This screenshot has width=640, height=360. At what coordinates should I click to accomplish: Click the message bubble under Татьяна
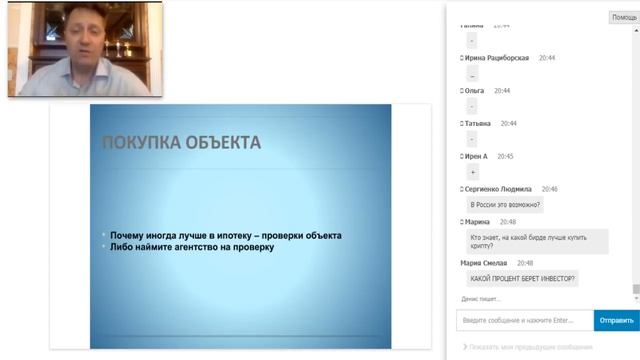pyautogui.click(x=472, y=139)
